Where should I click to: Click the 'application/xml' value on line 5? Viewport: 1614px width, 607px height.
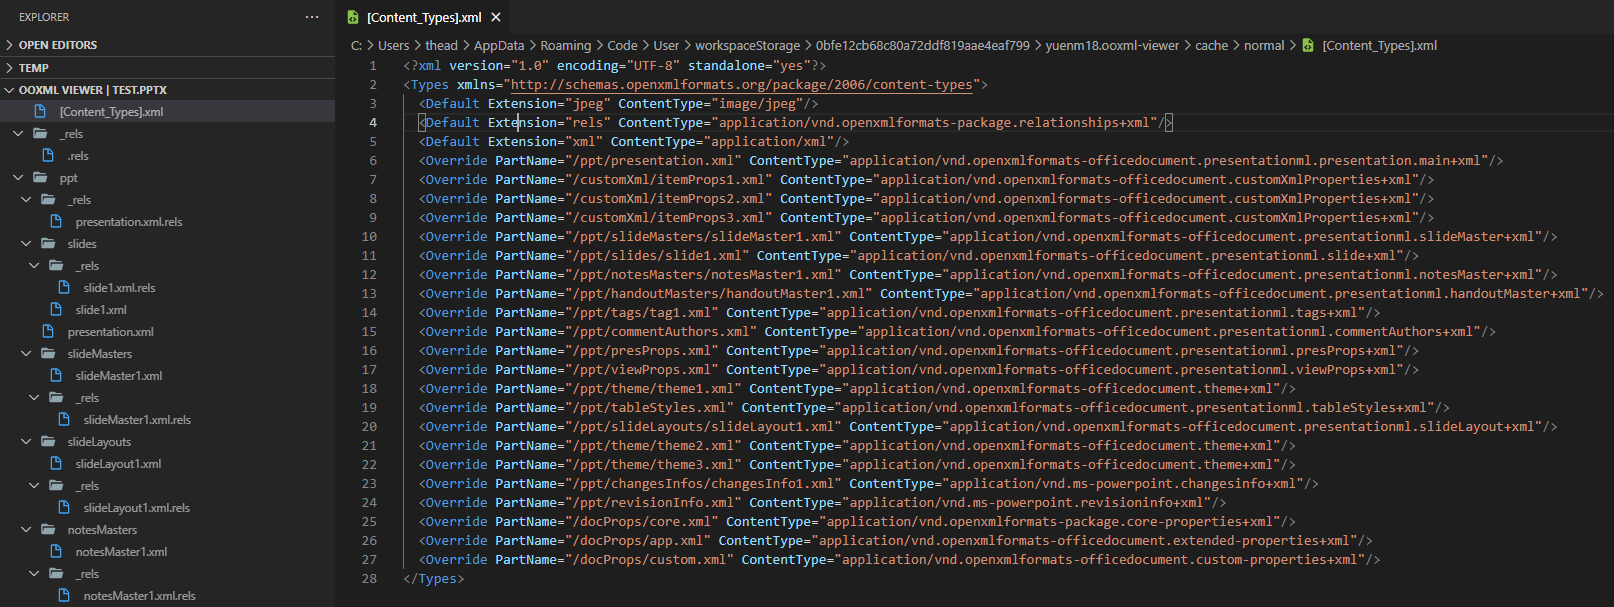[768, 142]
